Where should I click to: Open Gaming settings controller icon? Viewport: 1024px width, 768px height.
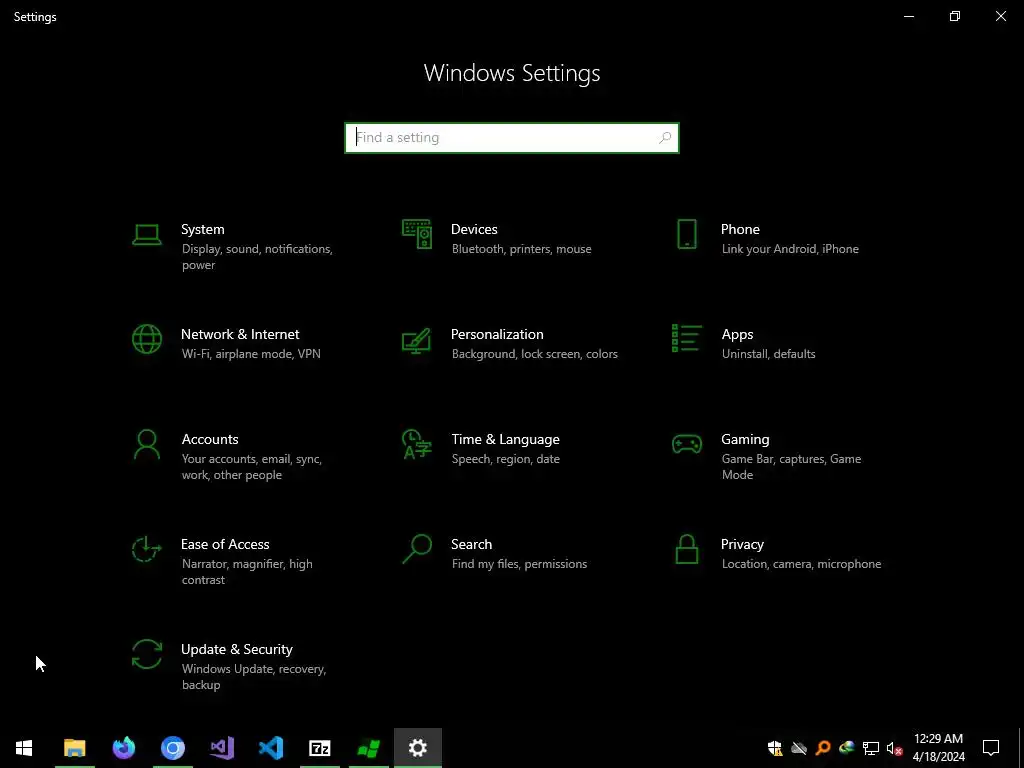click(686, 444)
